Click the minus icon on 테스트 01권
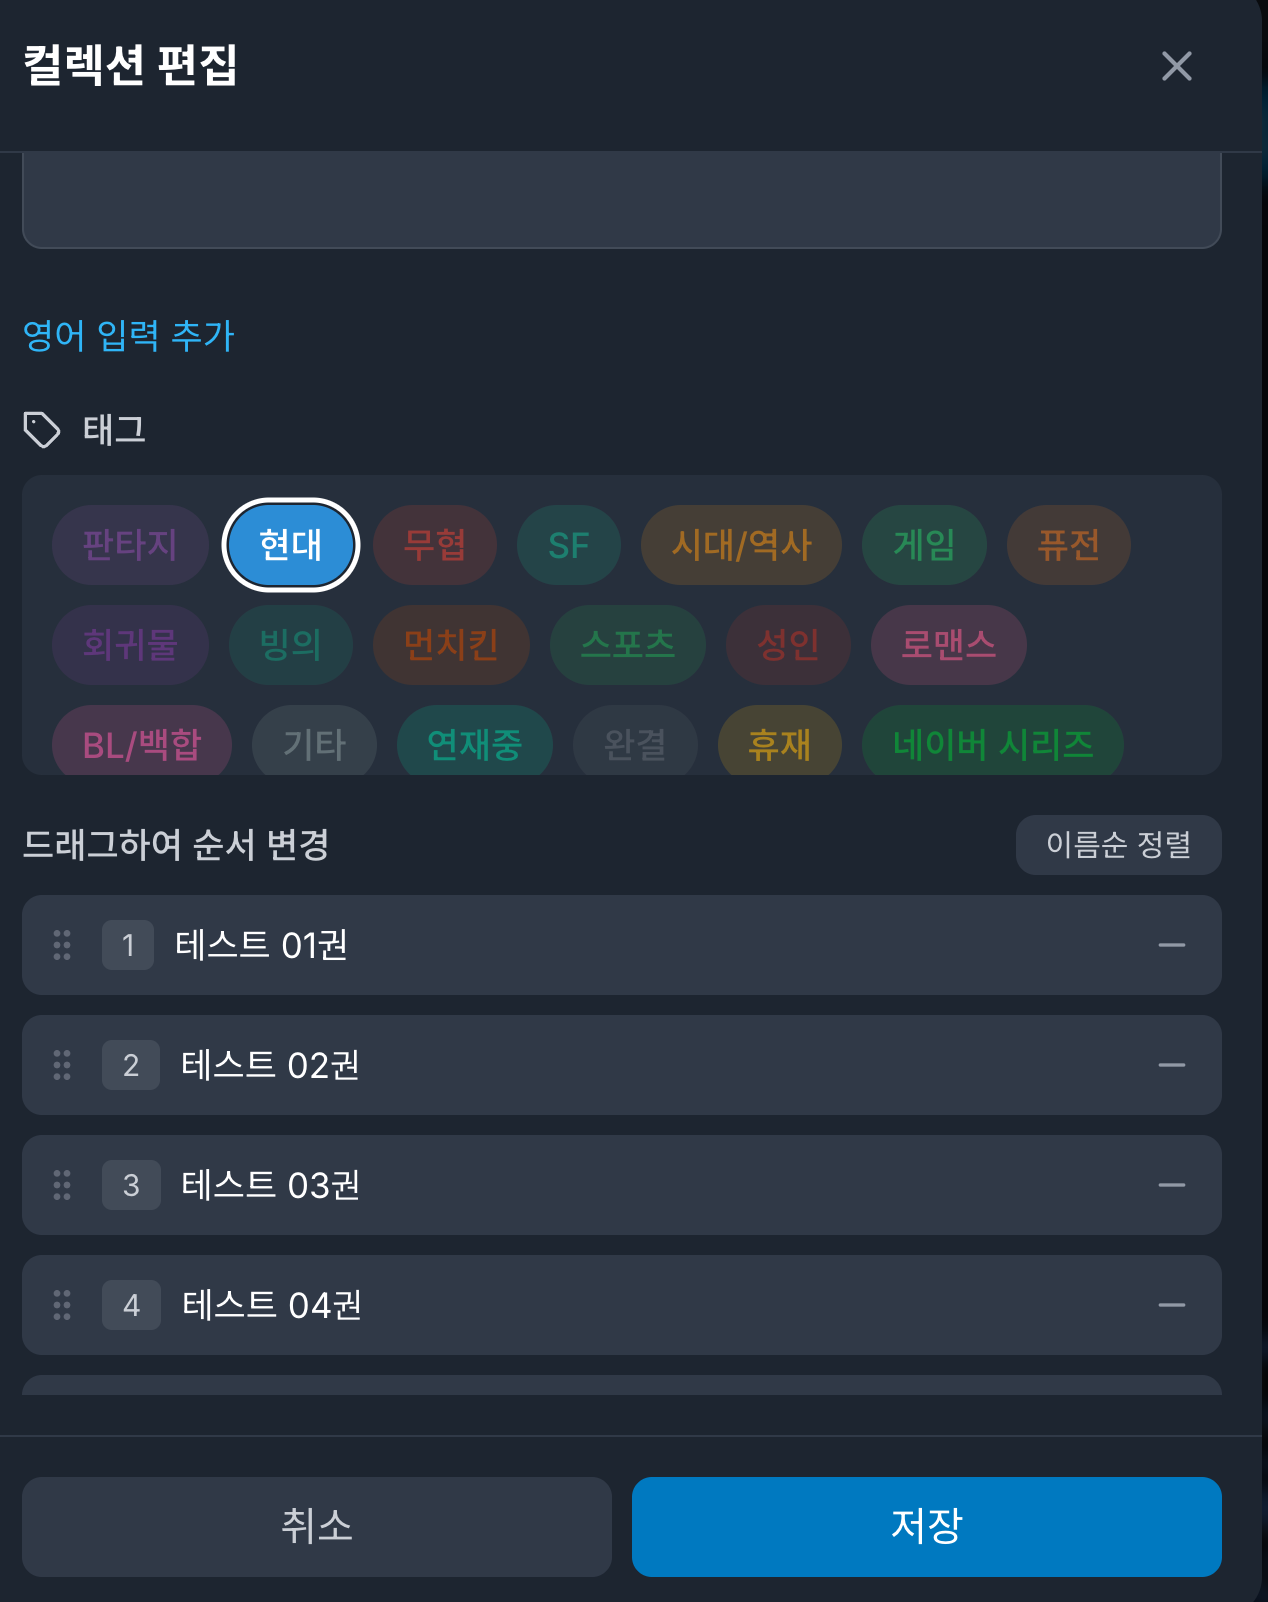This screenshot has width=1268, height=1602. click(x=1172, y=945)
